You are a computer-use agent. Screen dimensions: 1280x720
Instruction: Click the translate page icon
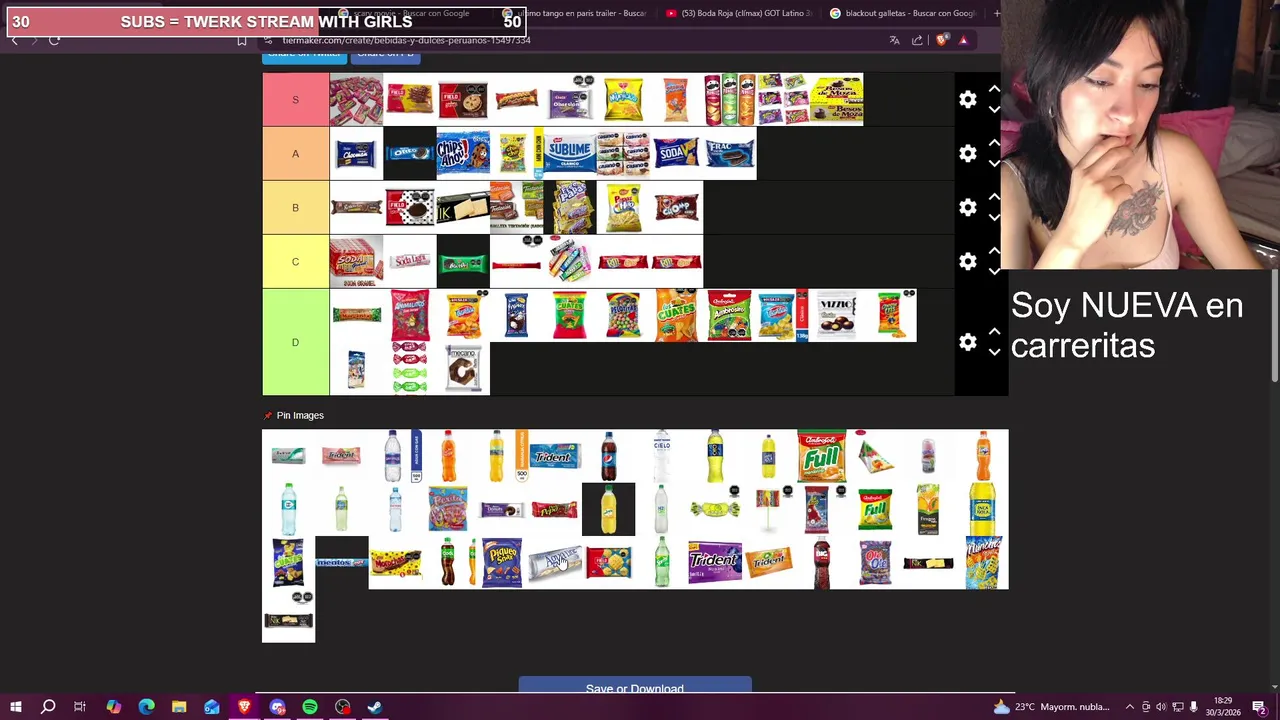[x=894, y=40]
